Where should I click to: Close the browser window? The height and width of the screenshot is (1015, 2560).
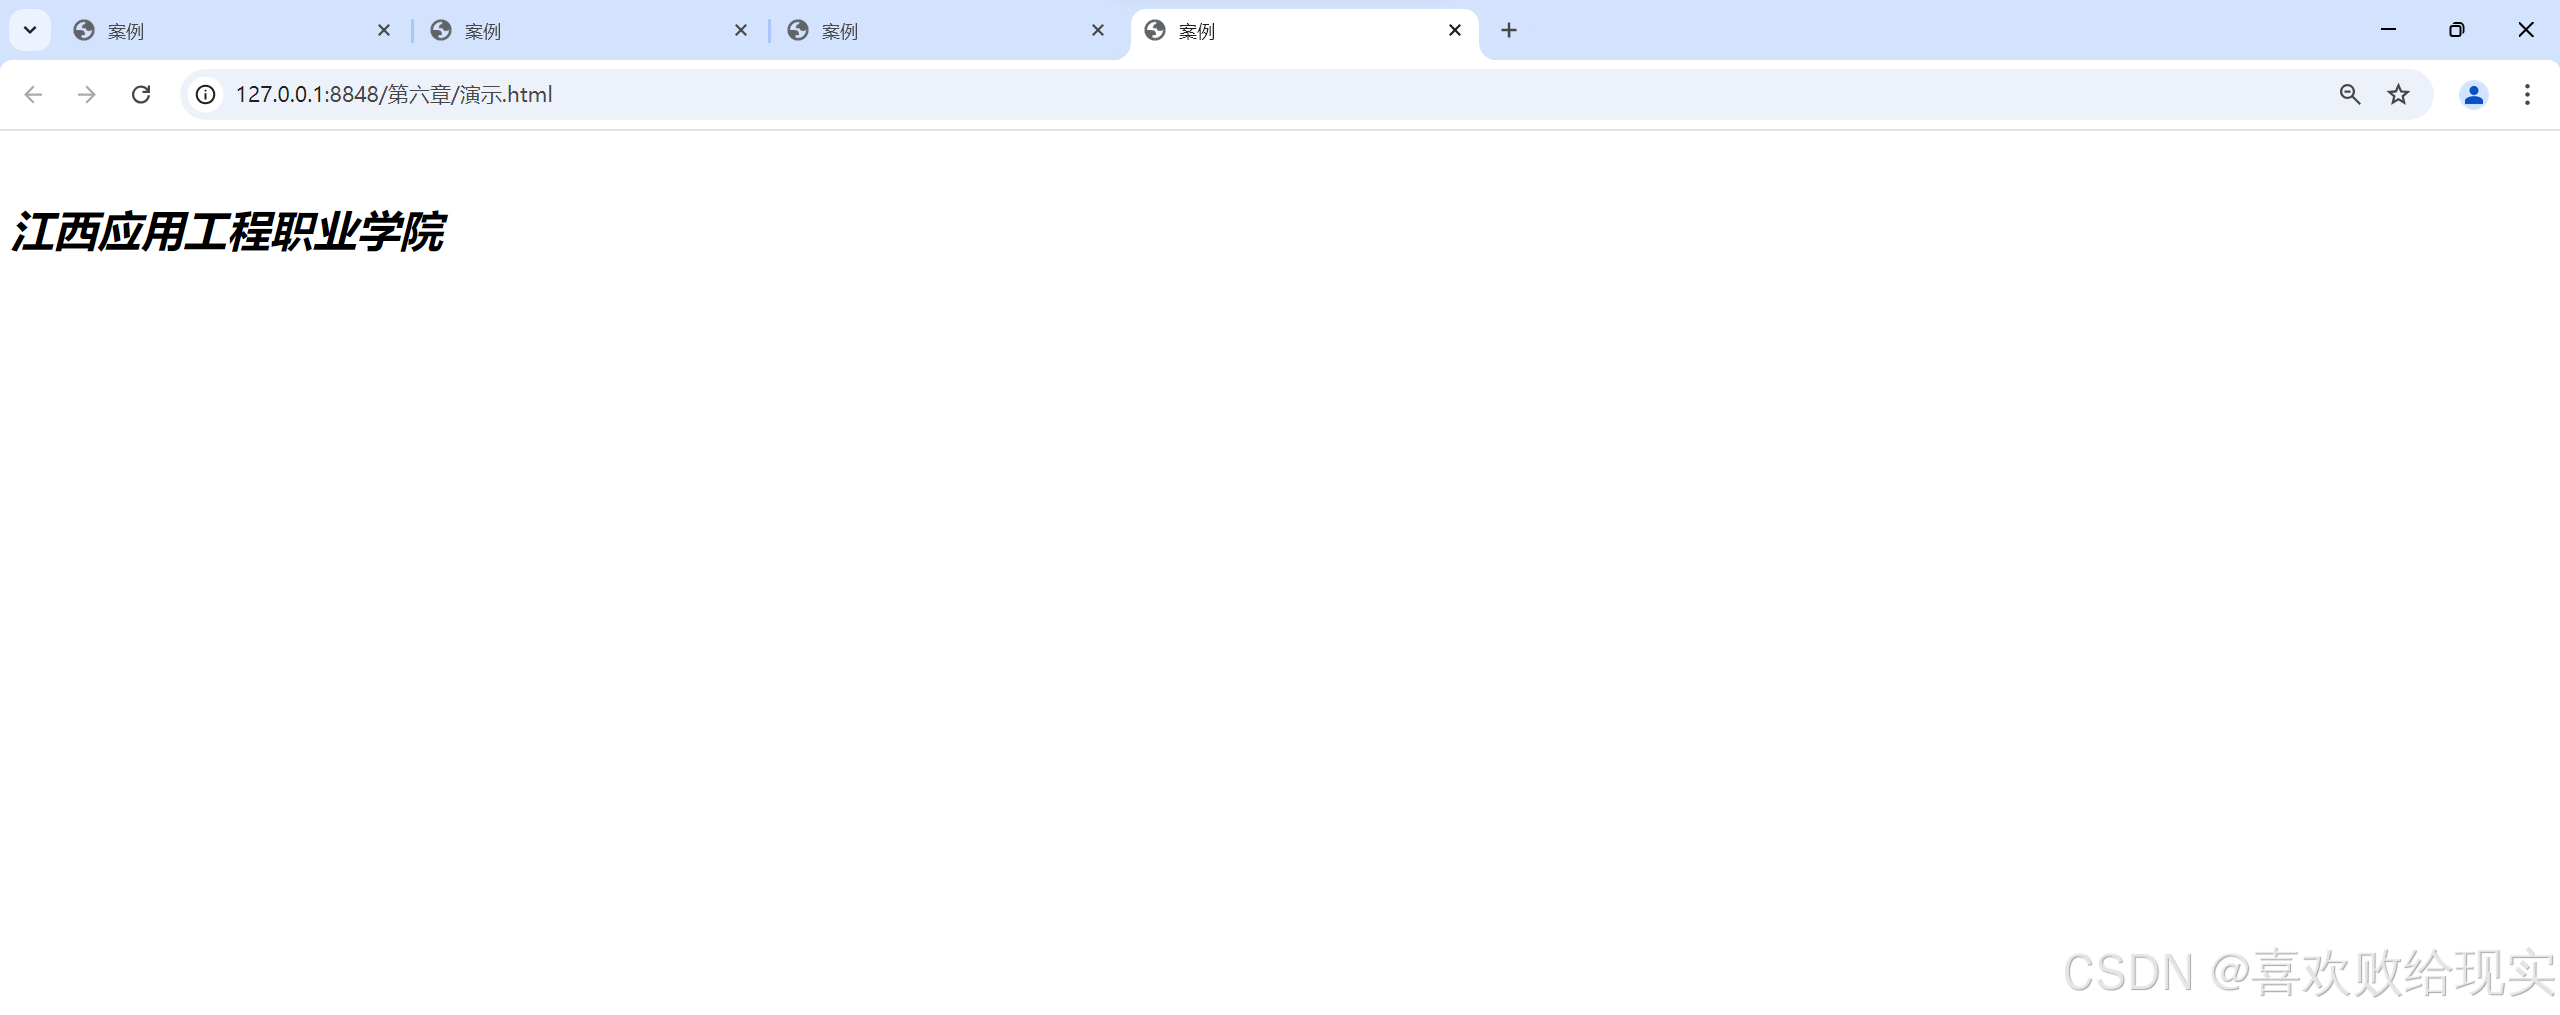(2526, 30)
